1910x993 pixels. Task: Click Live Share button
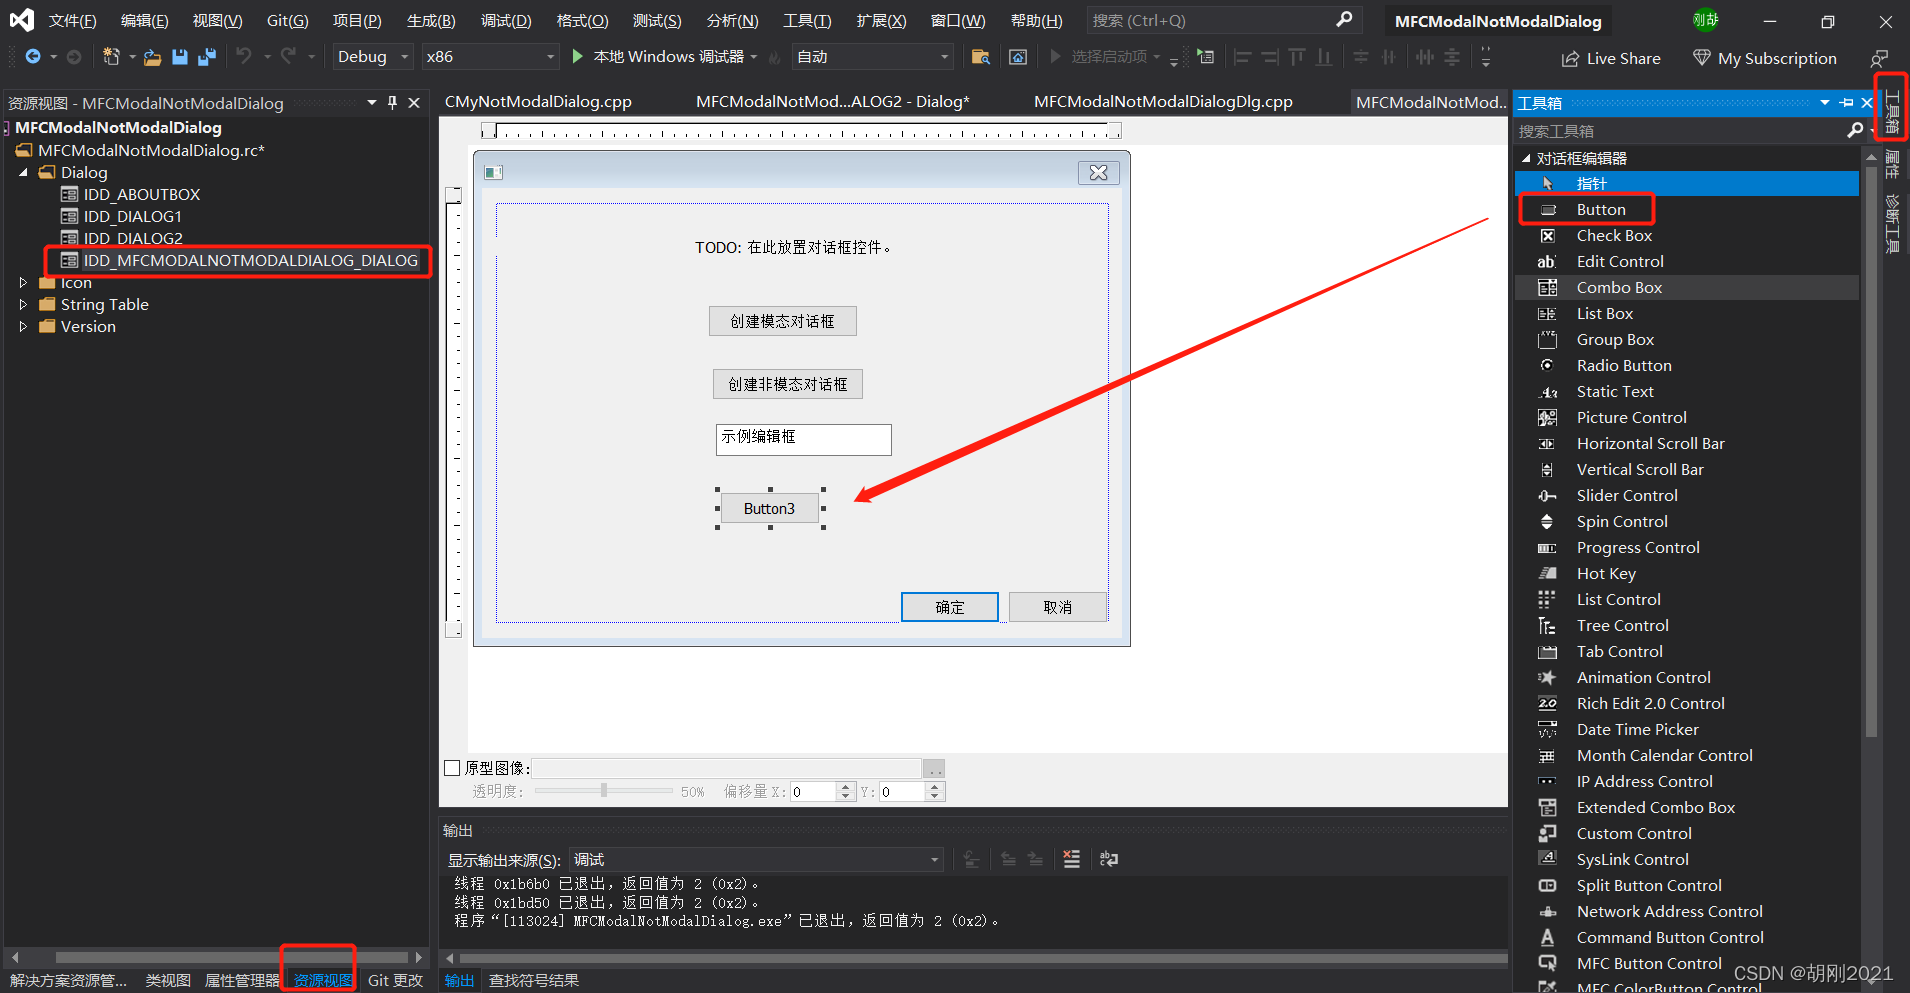tap(1611, 59)
